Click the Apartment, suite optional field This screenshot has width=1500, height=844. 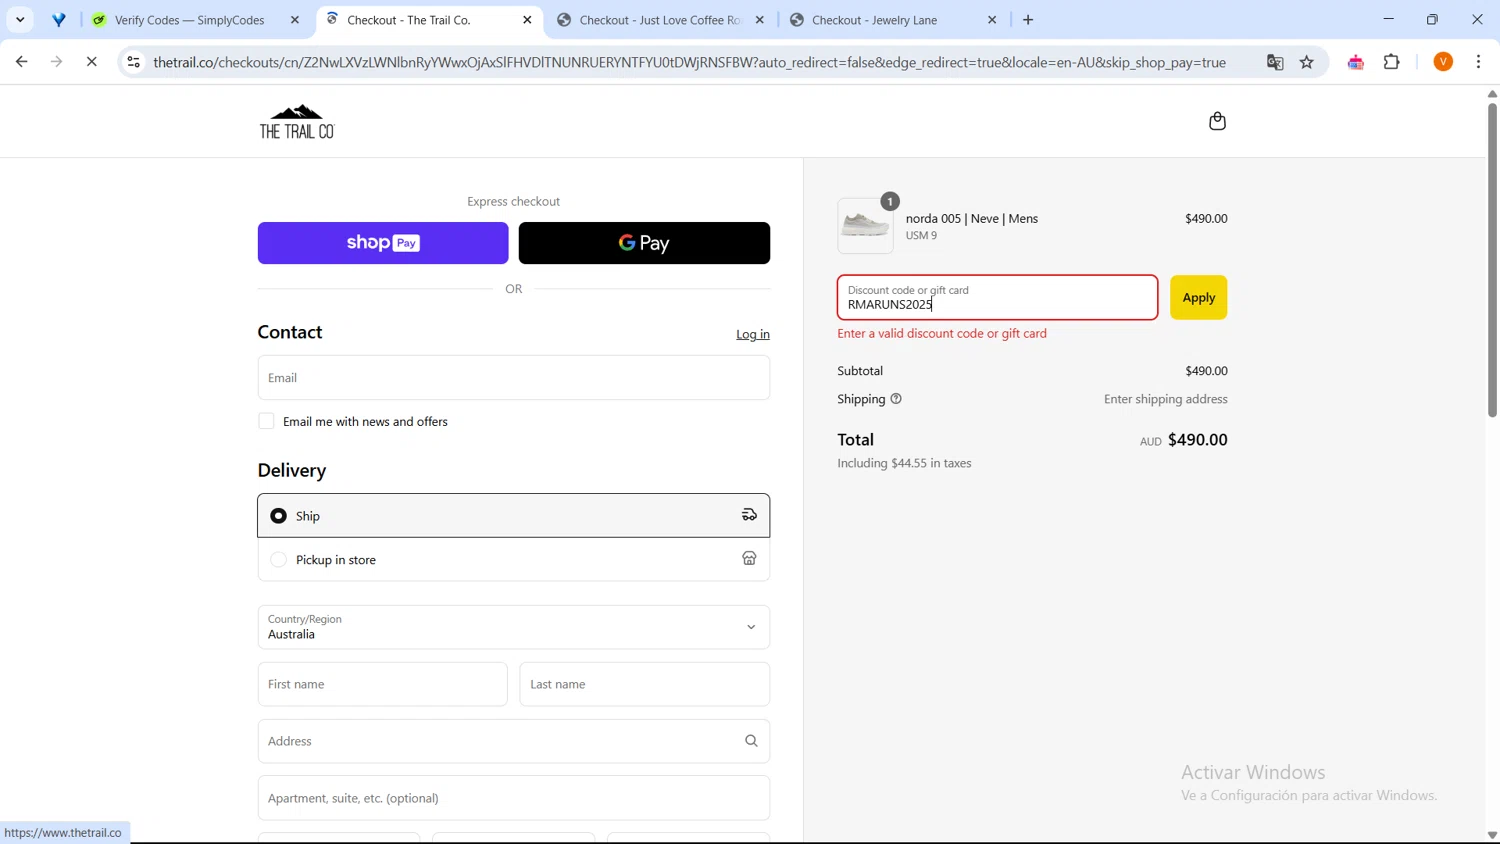pos(514,798)
